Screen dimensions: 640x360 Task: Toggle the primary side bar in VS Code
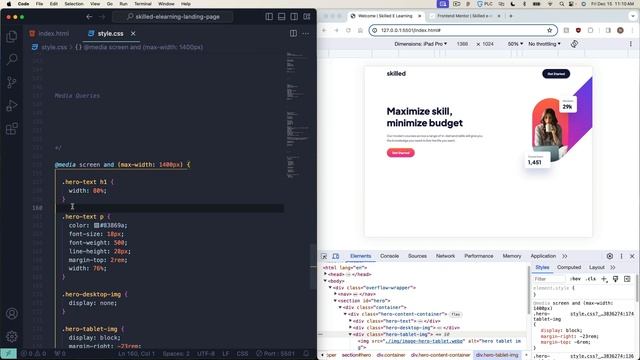coord(269,17)
